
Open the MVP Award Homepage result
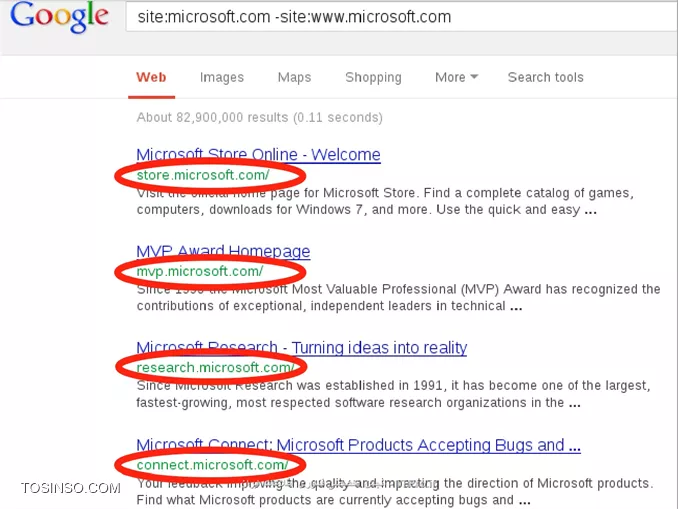tap(223, 251)
